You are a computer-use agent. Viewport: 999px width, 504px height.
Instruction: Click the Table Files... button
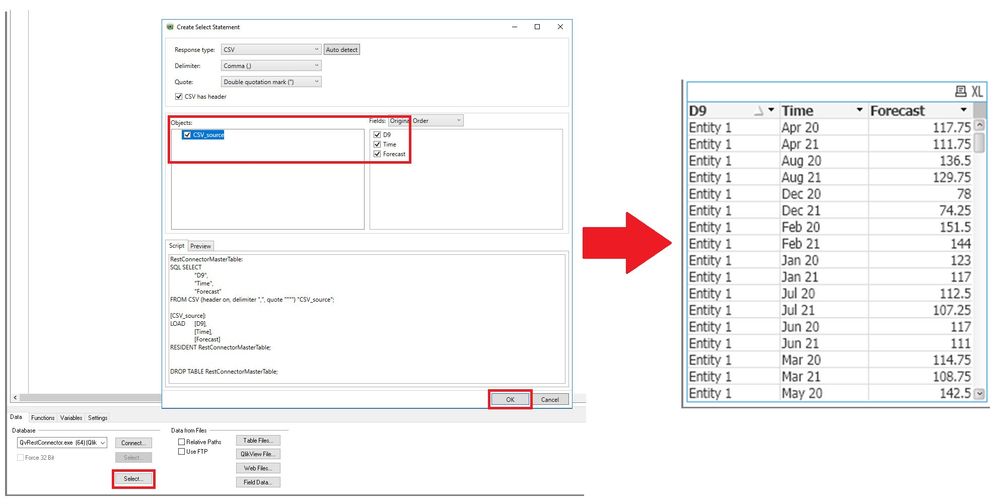coord(257,440)
